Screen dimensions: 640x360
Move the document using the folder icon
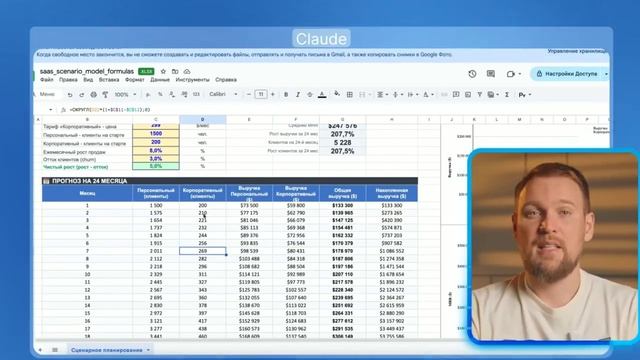click(175, 71)
